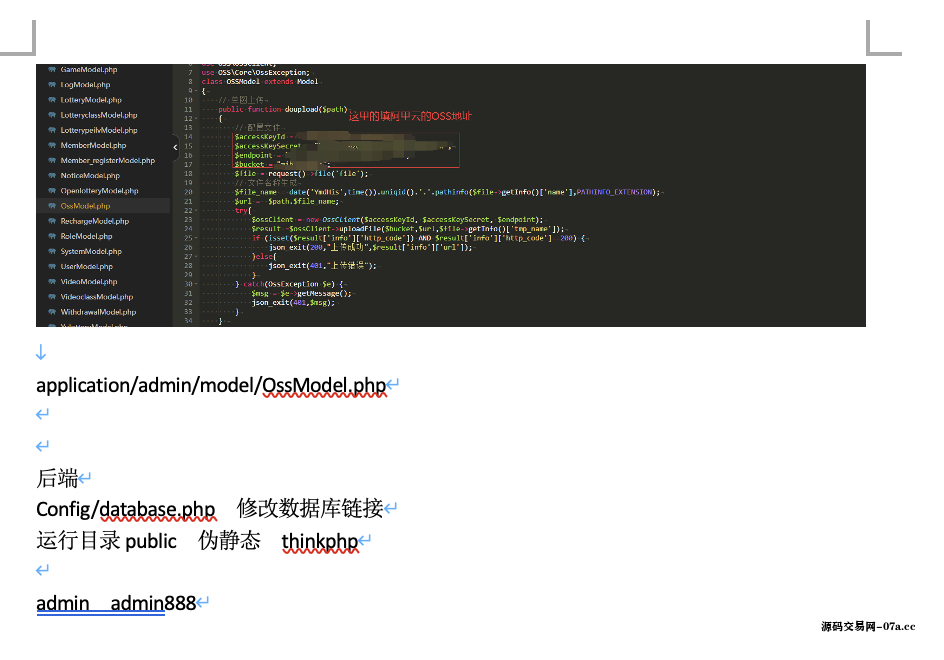Screen dimensions: 944x660
Task: Click the PHP icon beside NoticeModel.php
Action: 50,175
